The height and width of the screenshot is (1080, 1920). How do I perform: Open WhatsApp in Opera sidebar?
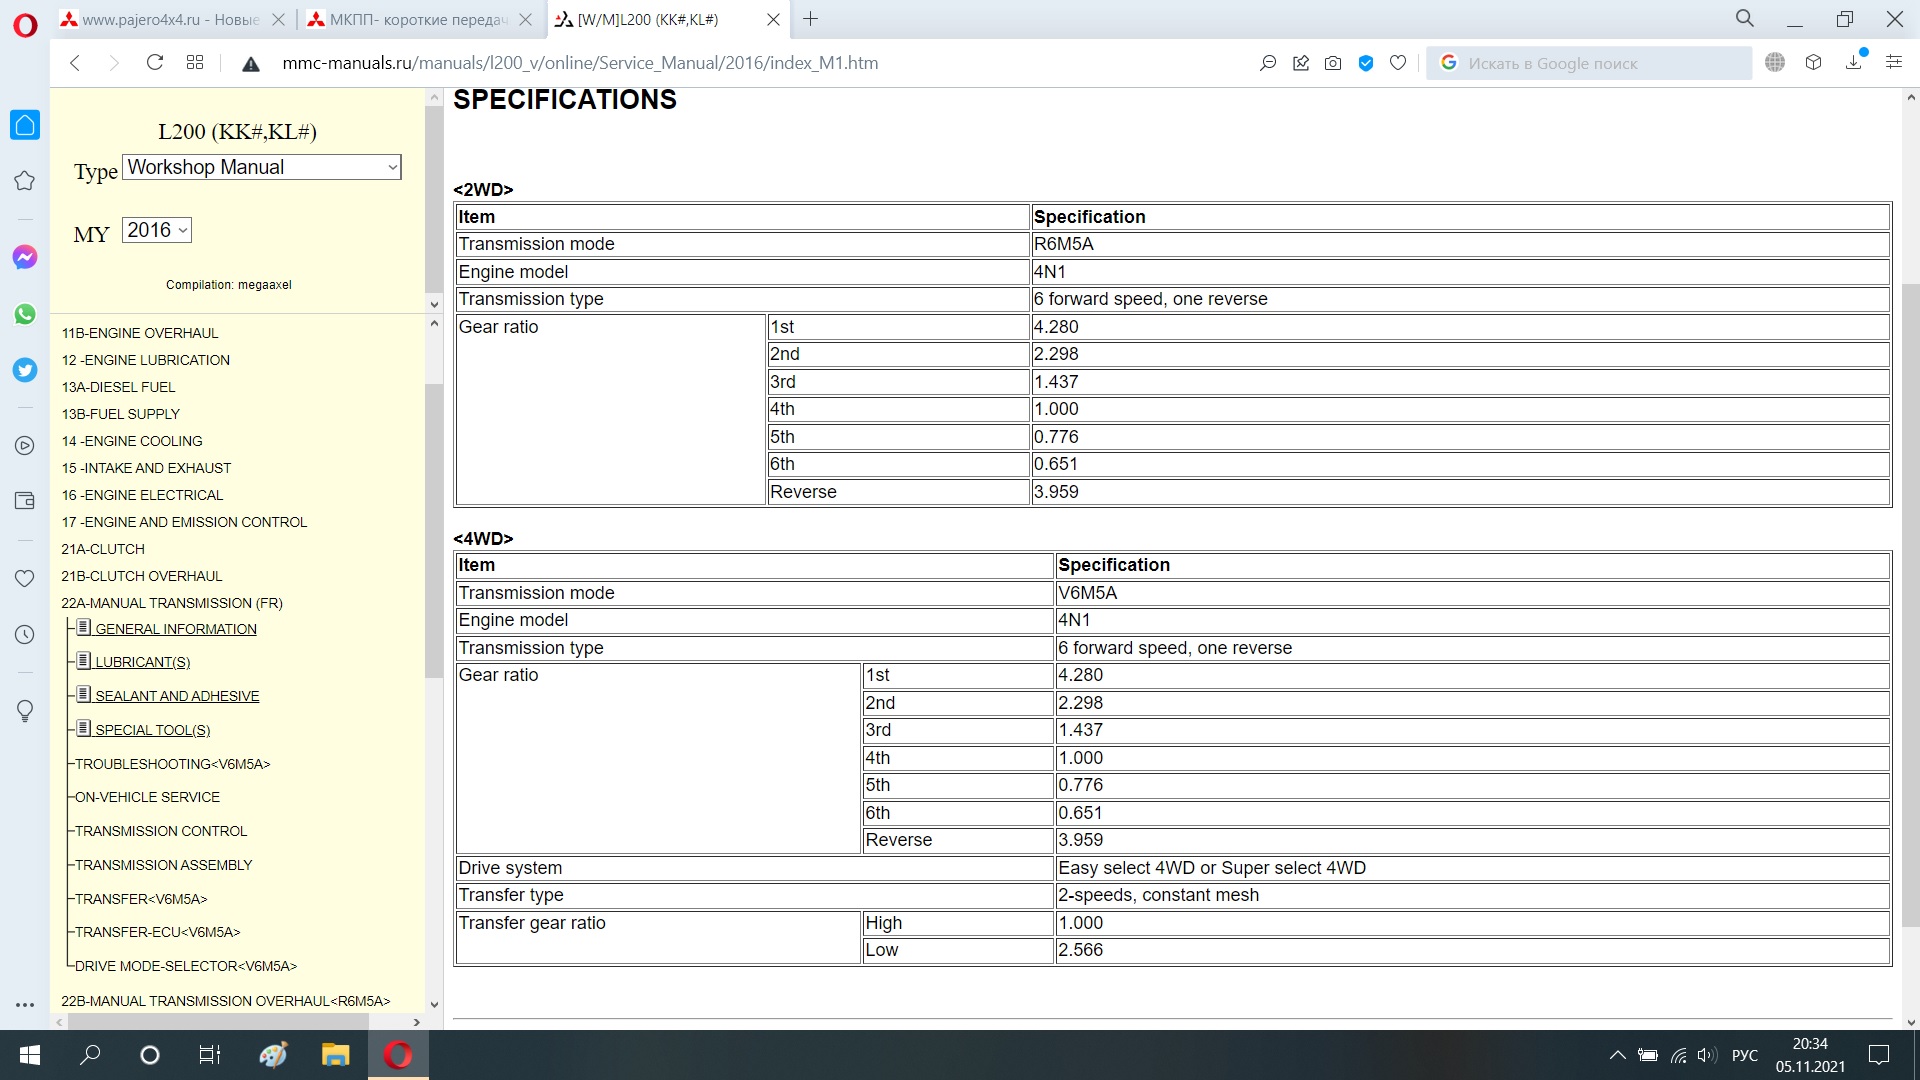point(25,314)
